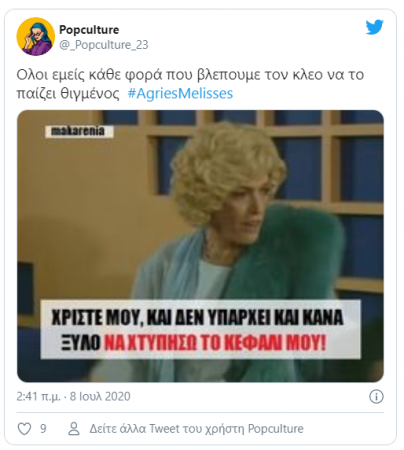Open the Popculture display name
Viewport: 404px width, 450px height.
89,30
